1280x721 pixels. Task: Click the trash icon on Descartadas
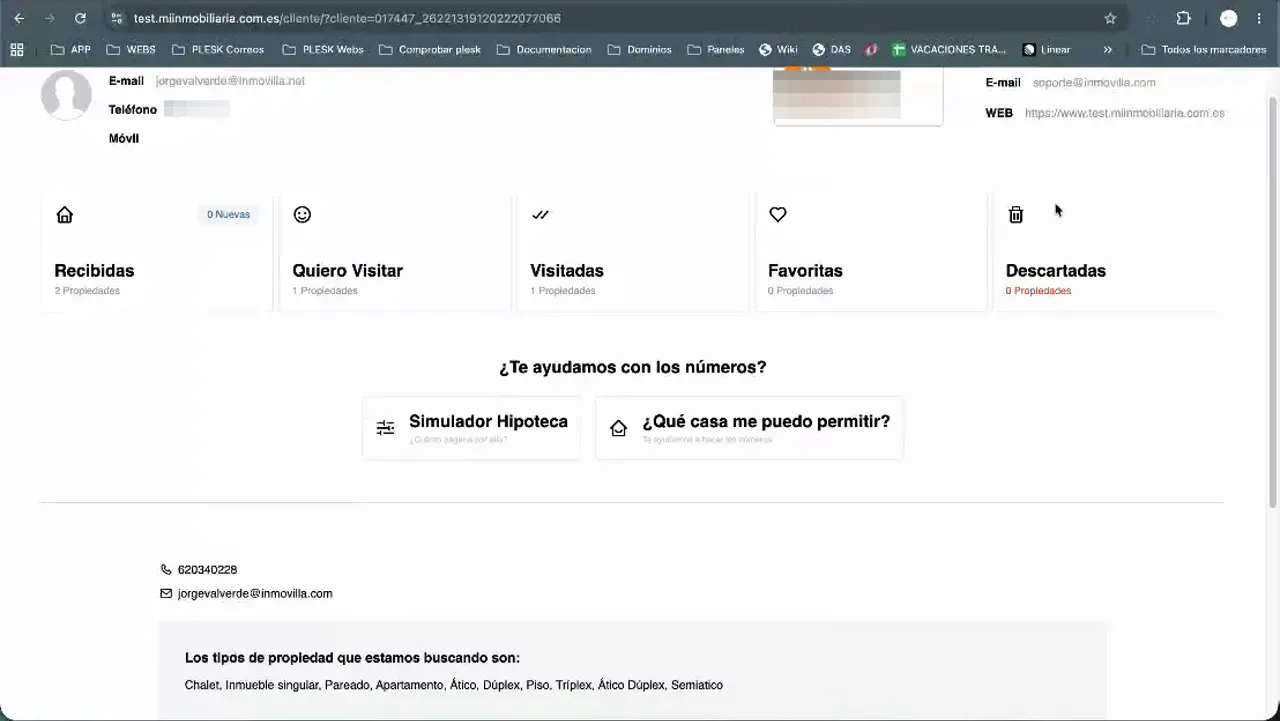(1016, 214)
